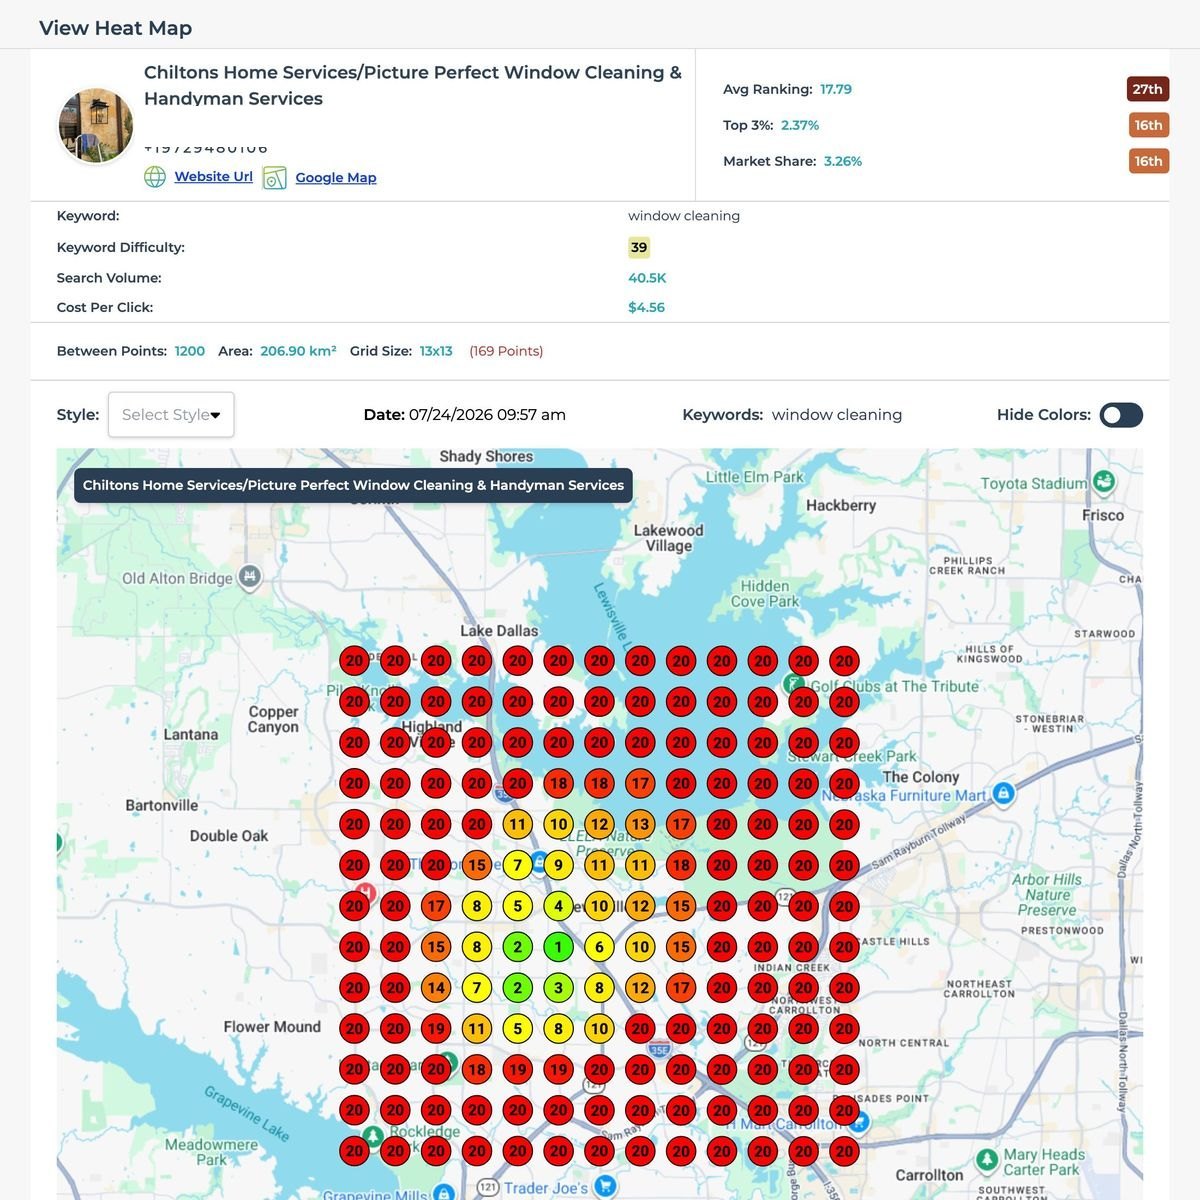Click the orange grid marker showing rank 13
The image size is (1200, 1200).
[640, 825]
